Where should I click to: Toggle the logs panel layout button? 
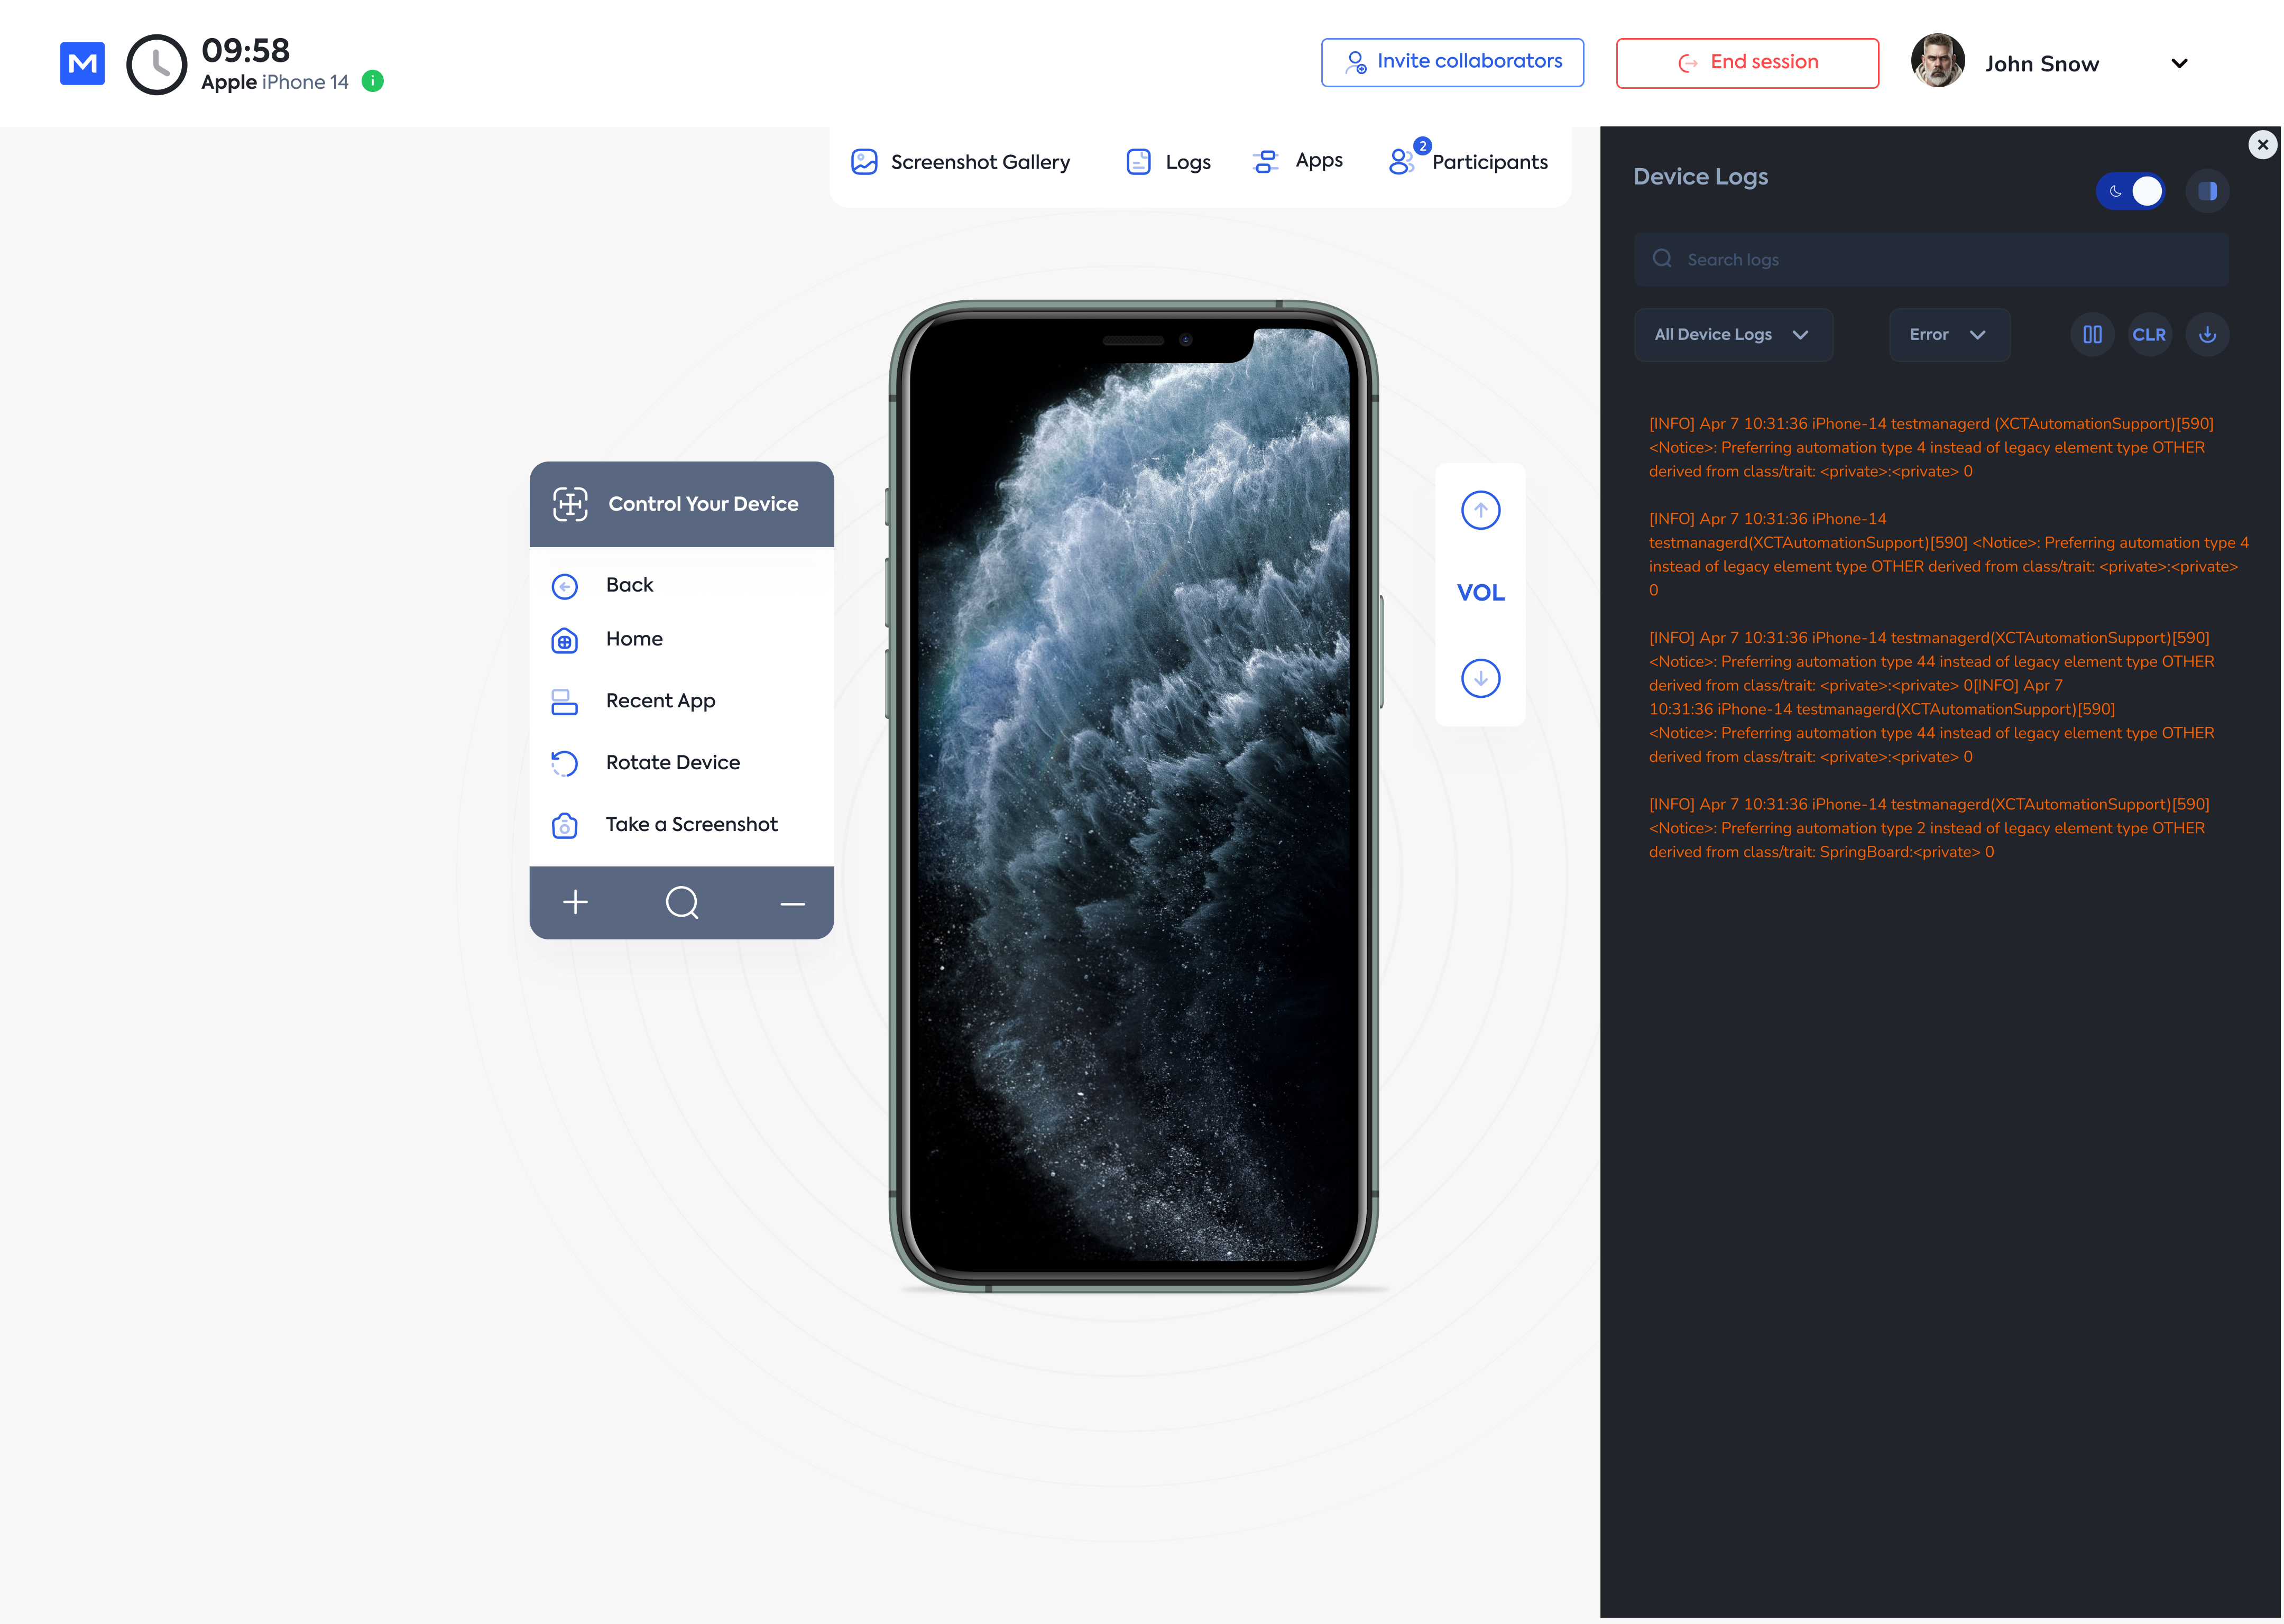click(2207, 191)
